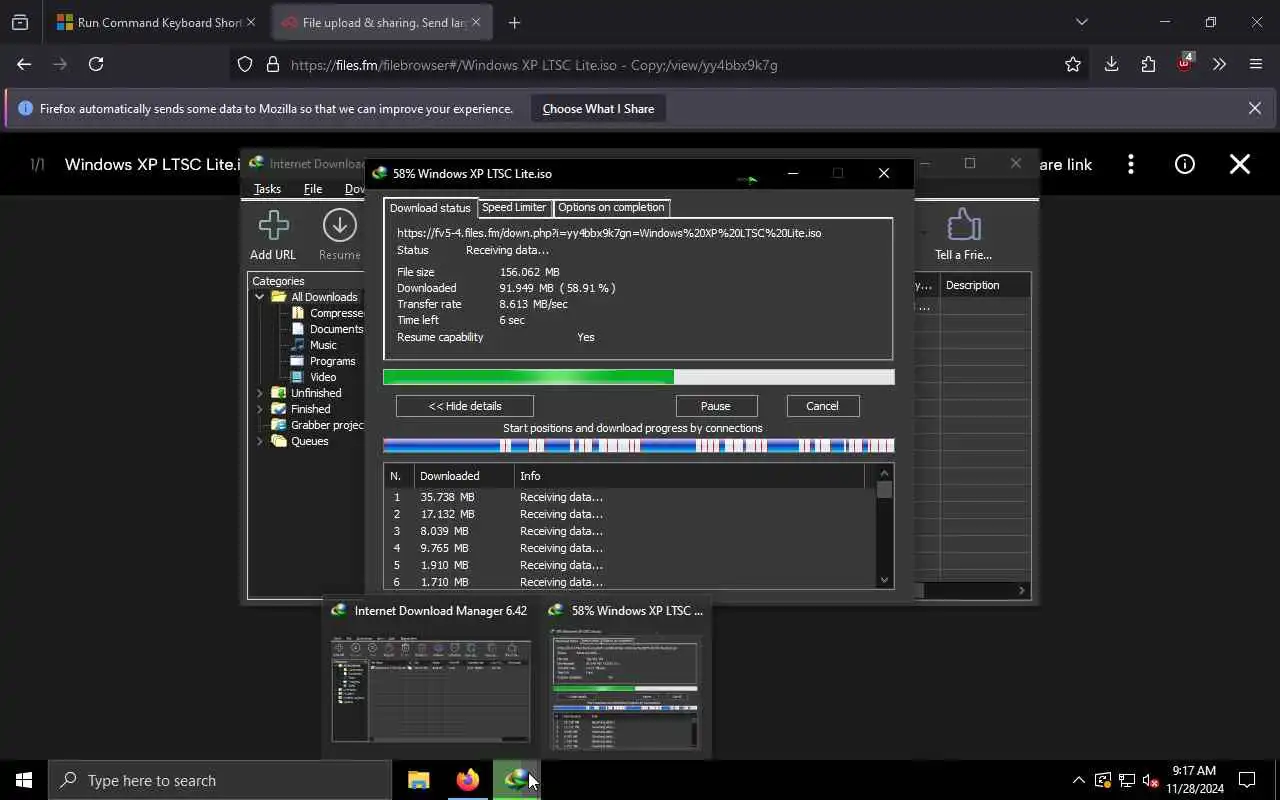Open the Firefox extensions puzzle icon

1148,64
